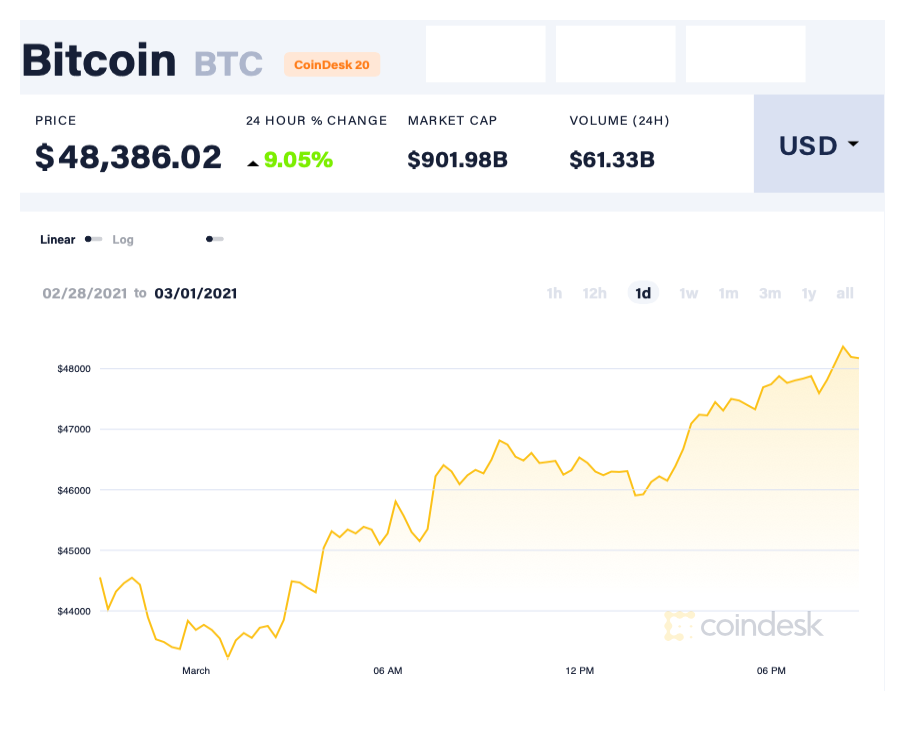Click the CoinDesk 20 badge

point(332,64)
